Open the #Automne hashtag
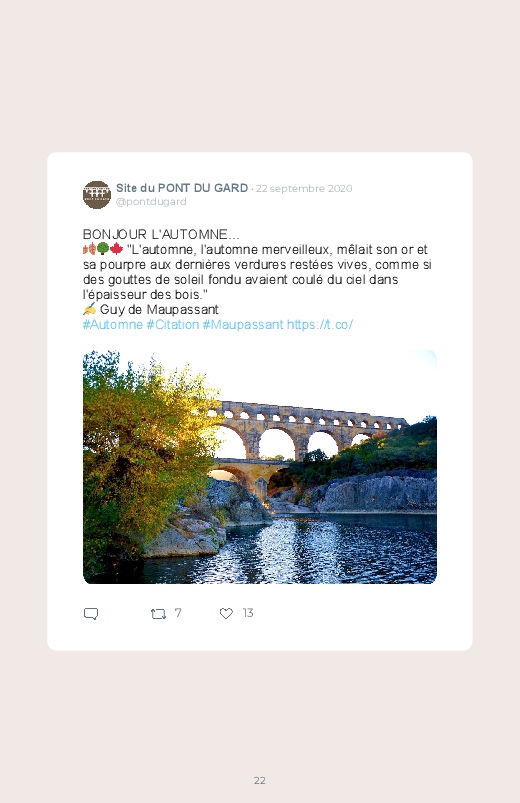 [113, 325]
